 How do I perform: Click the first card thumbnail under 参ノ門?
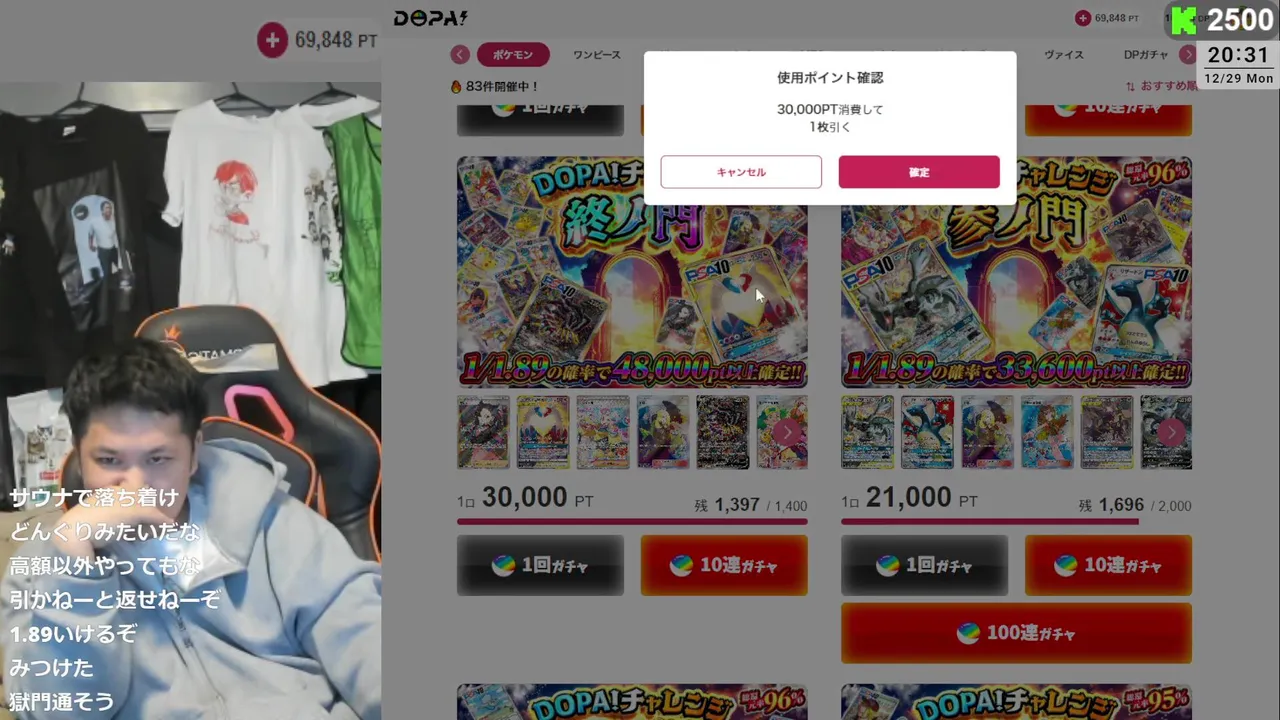point(867,432)
